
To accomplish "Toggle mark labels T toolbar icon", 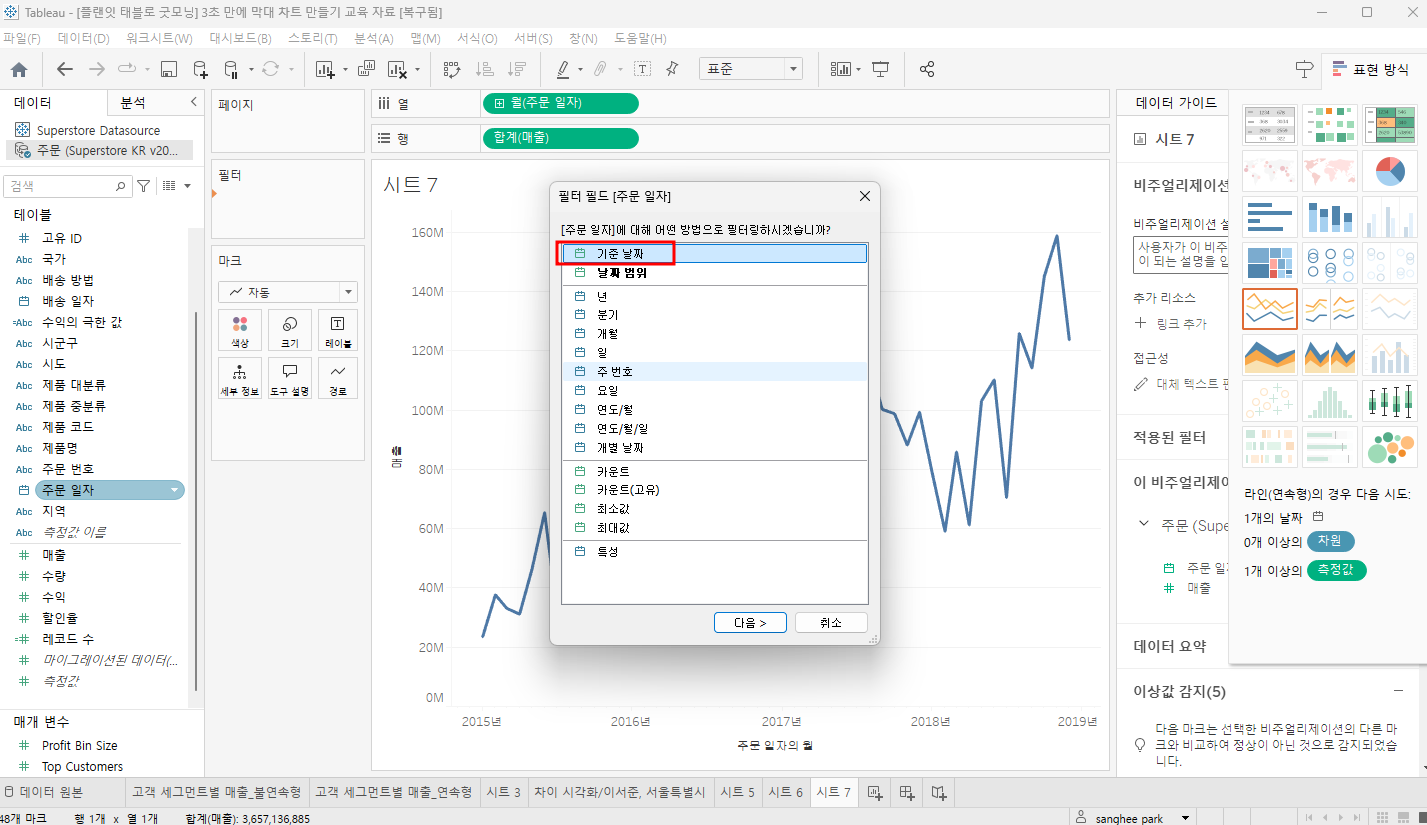I will pos(642,69).
